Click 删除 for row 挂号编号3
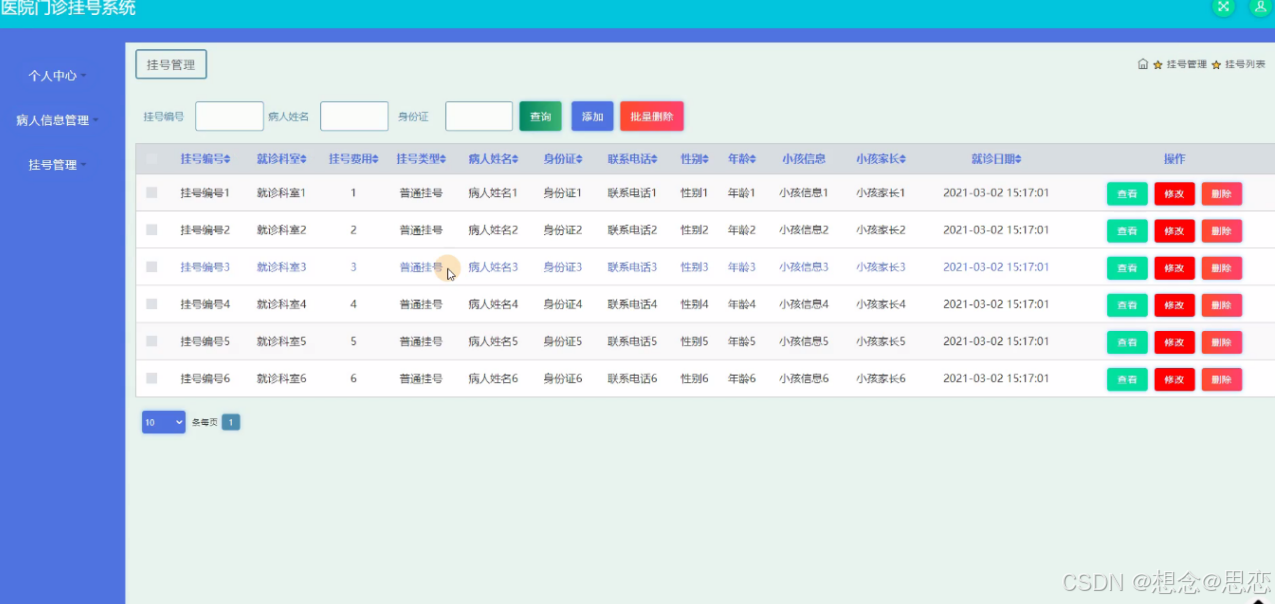The height and width of the screenshot is (604, 1275). pyautogui.click(x=1222, y=268)
